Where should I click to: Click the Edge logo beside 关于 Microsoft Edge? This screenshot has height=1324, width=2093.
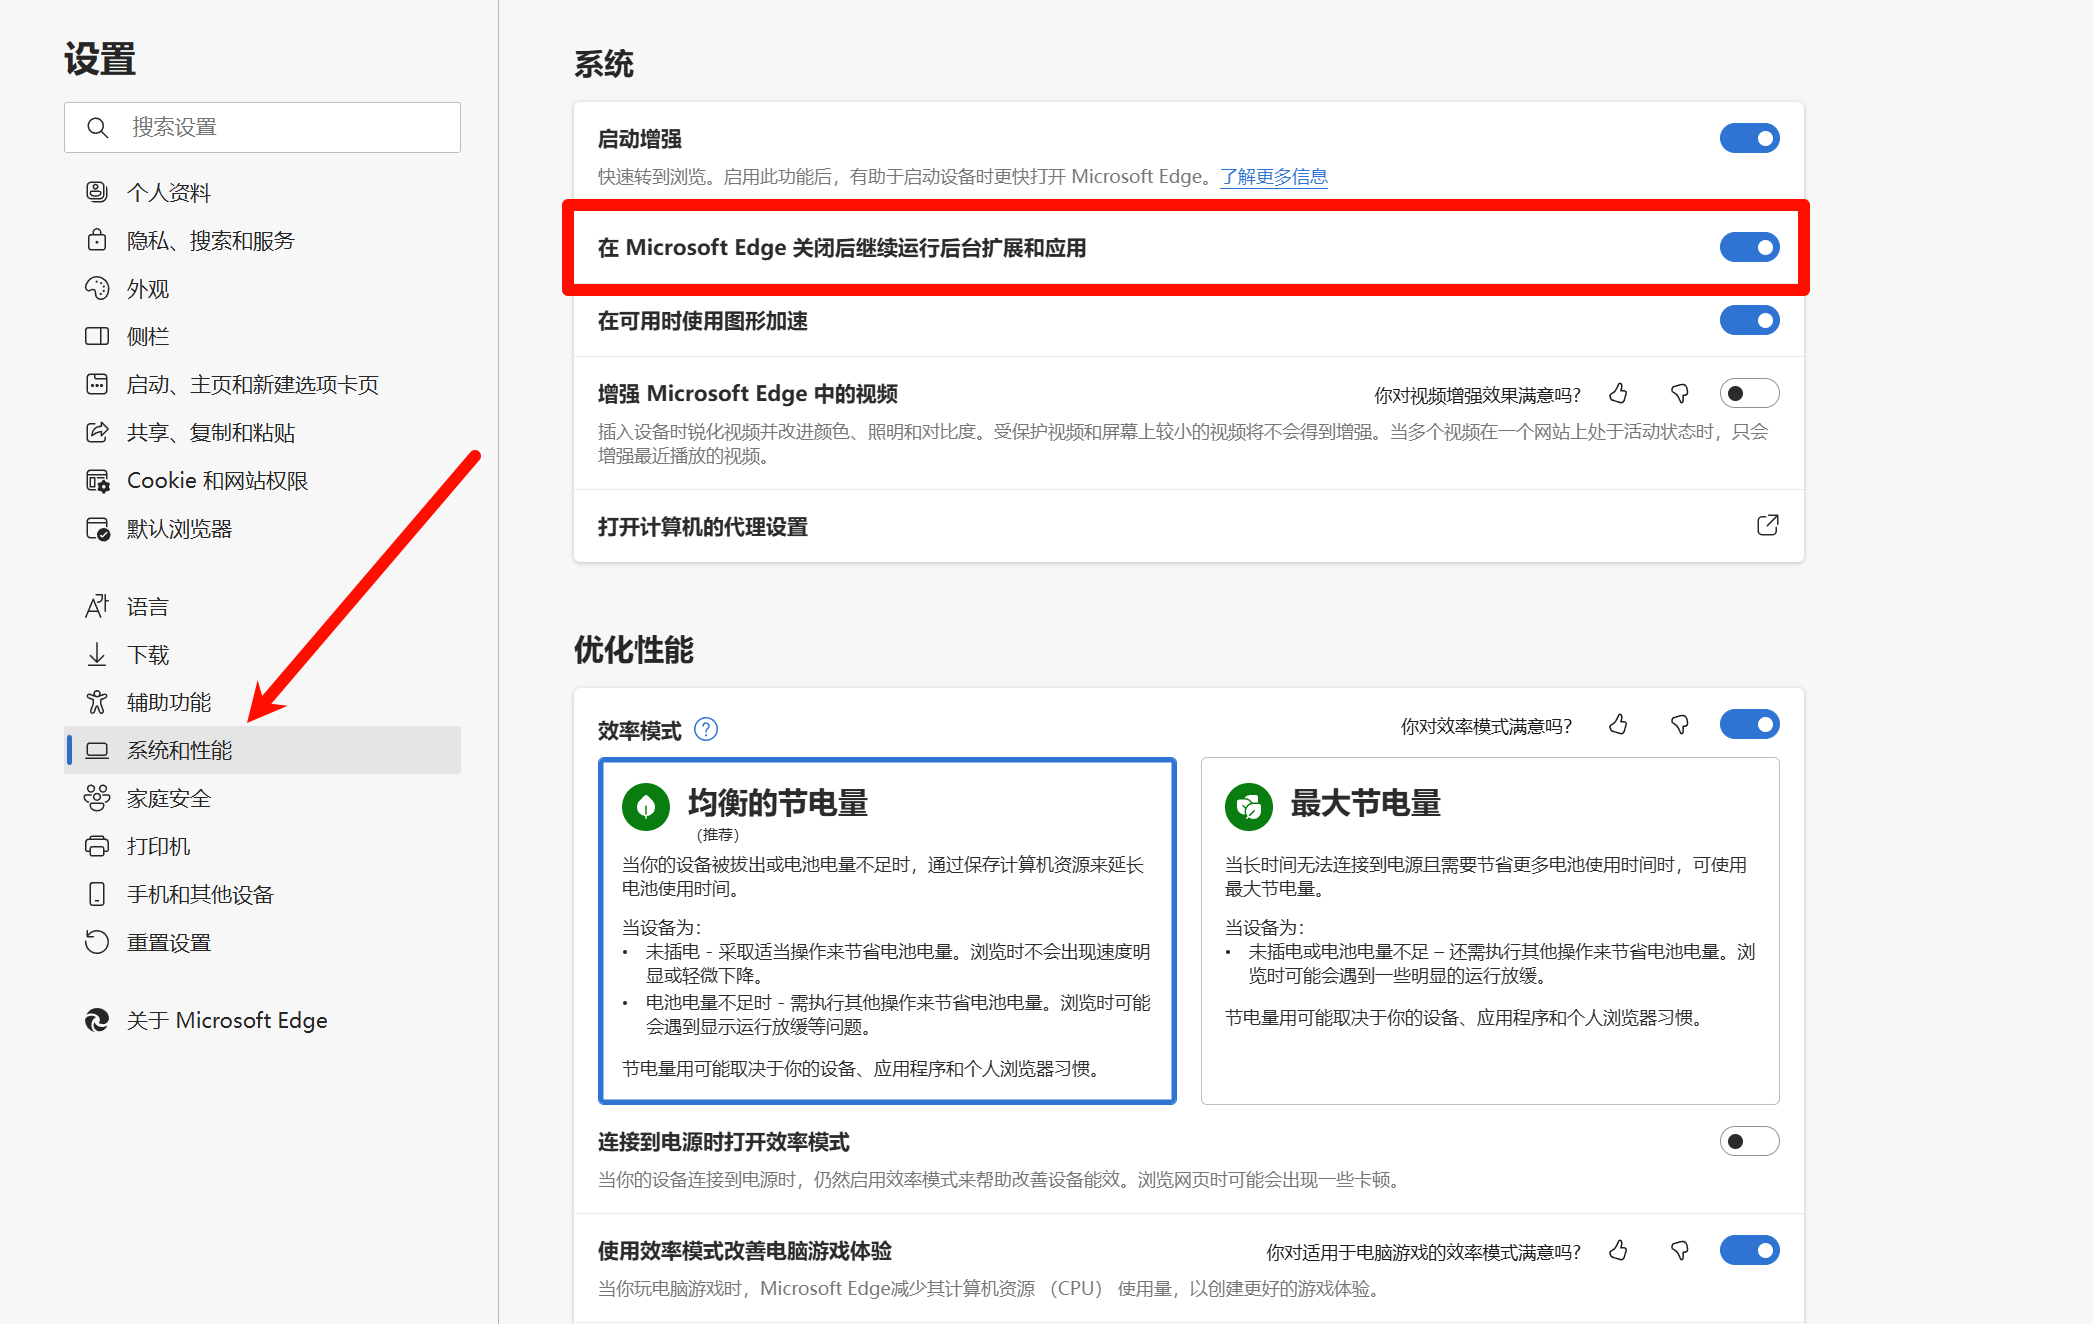click(97, 1020)
